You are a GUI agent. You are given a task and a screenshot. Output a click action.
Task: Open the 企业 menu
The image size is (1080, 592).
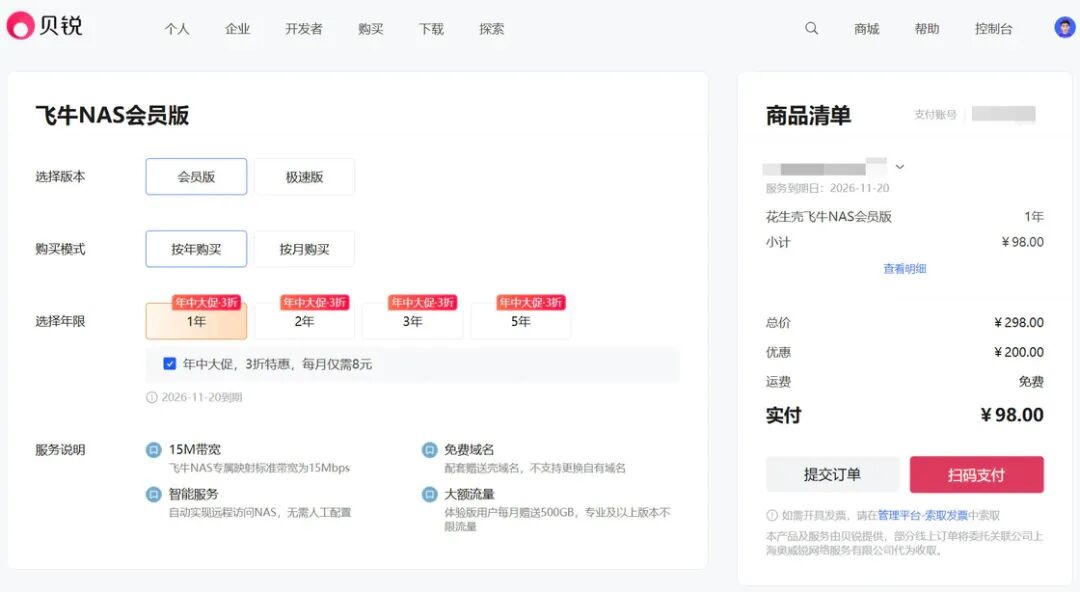[238, 29]
